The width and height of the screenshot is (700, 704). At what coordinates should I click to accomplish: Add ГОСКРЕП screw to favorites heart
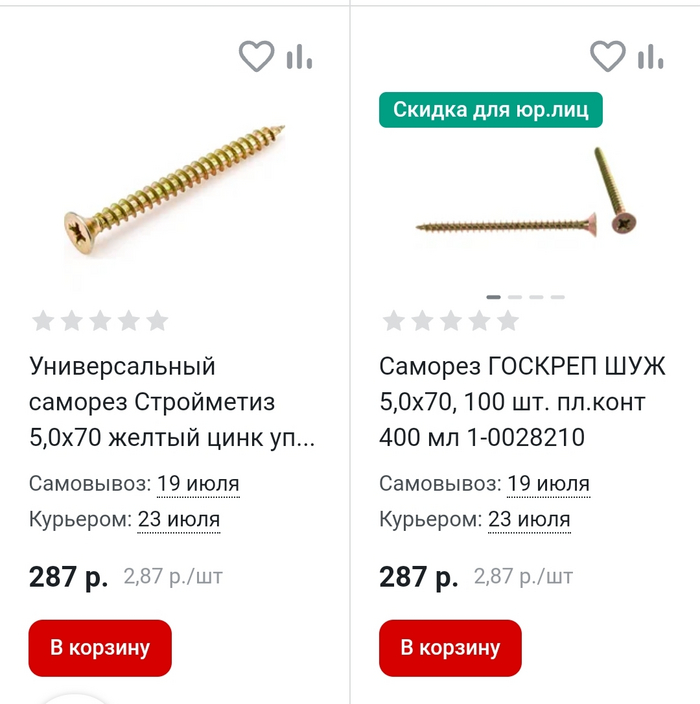[608, 56]
